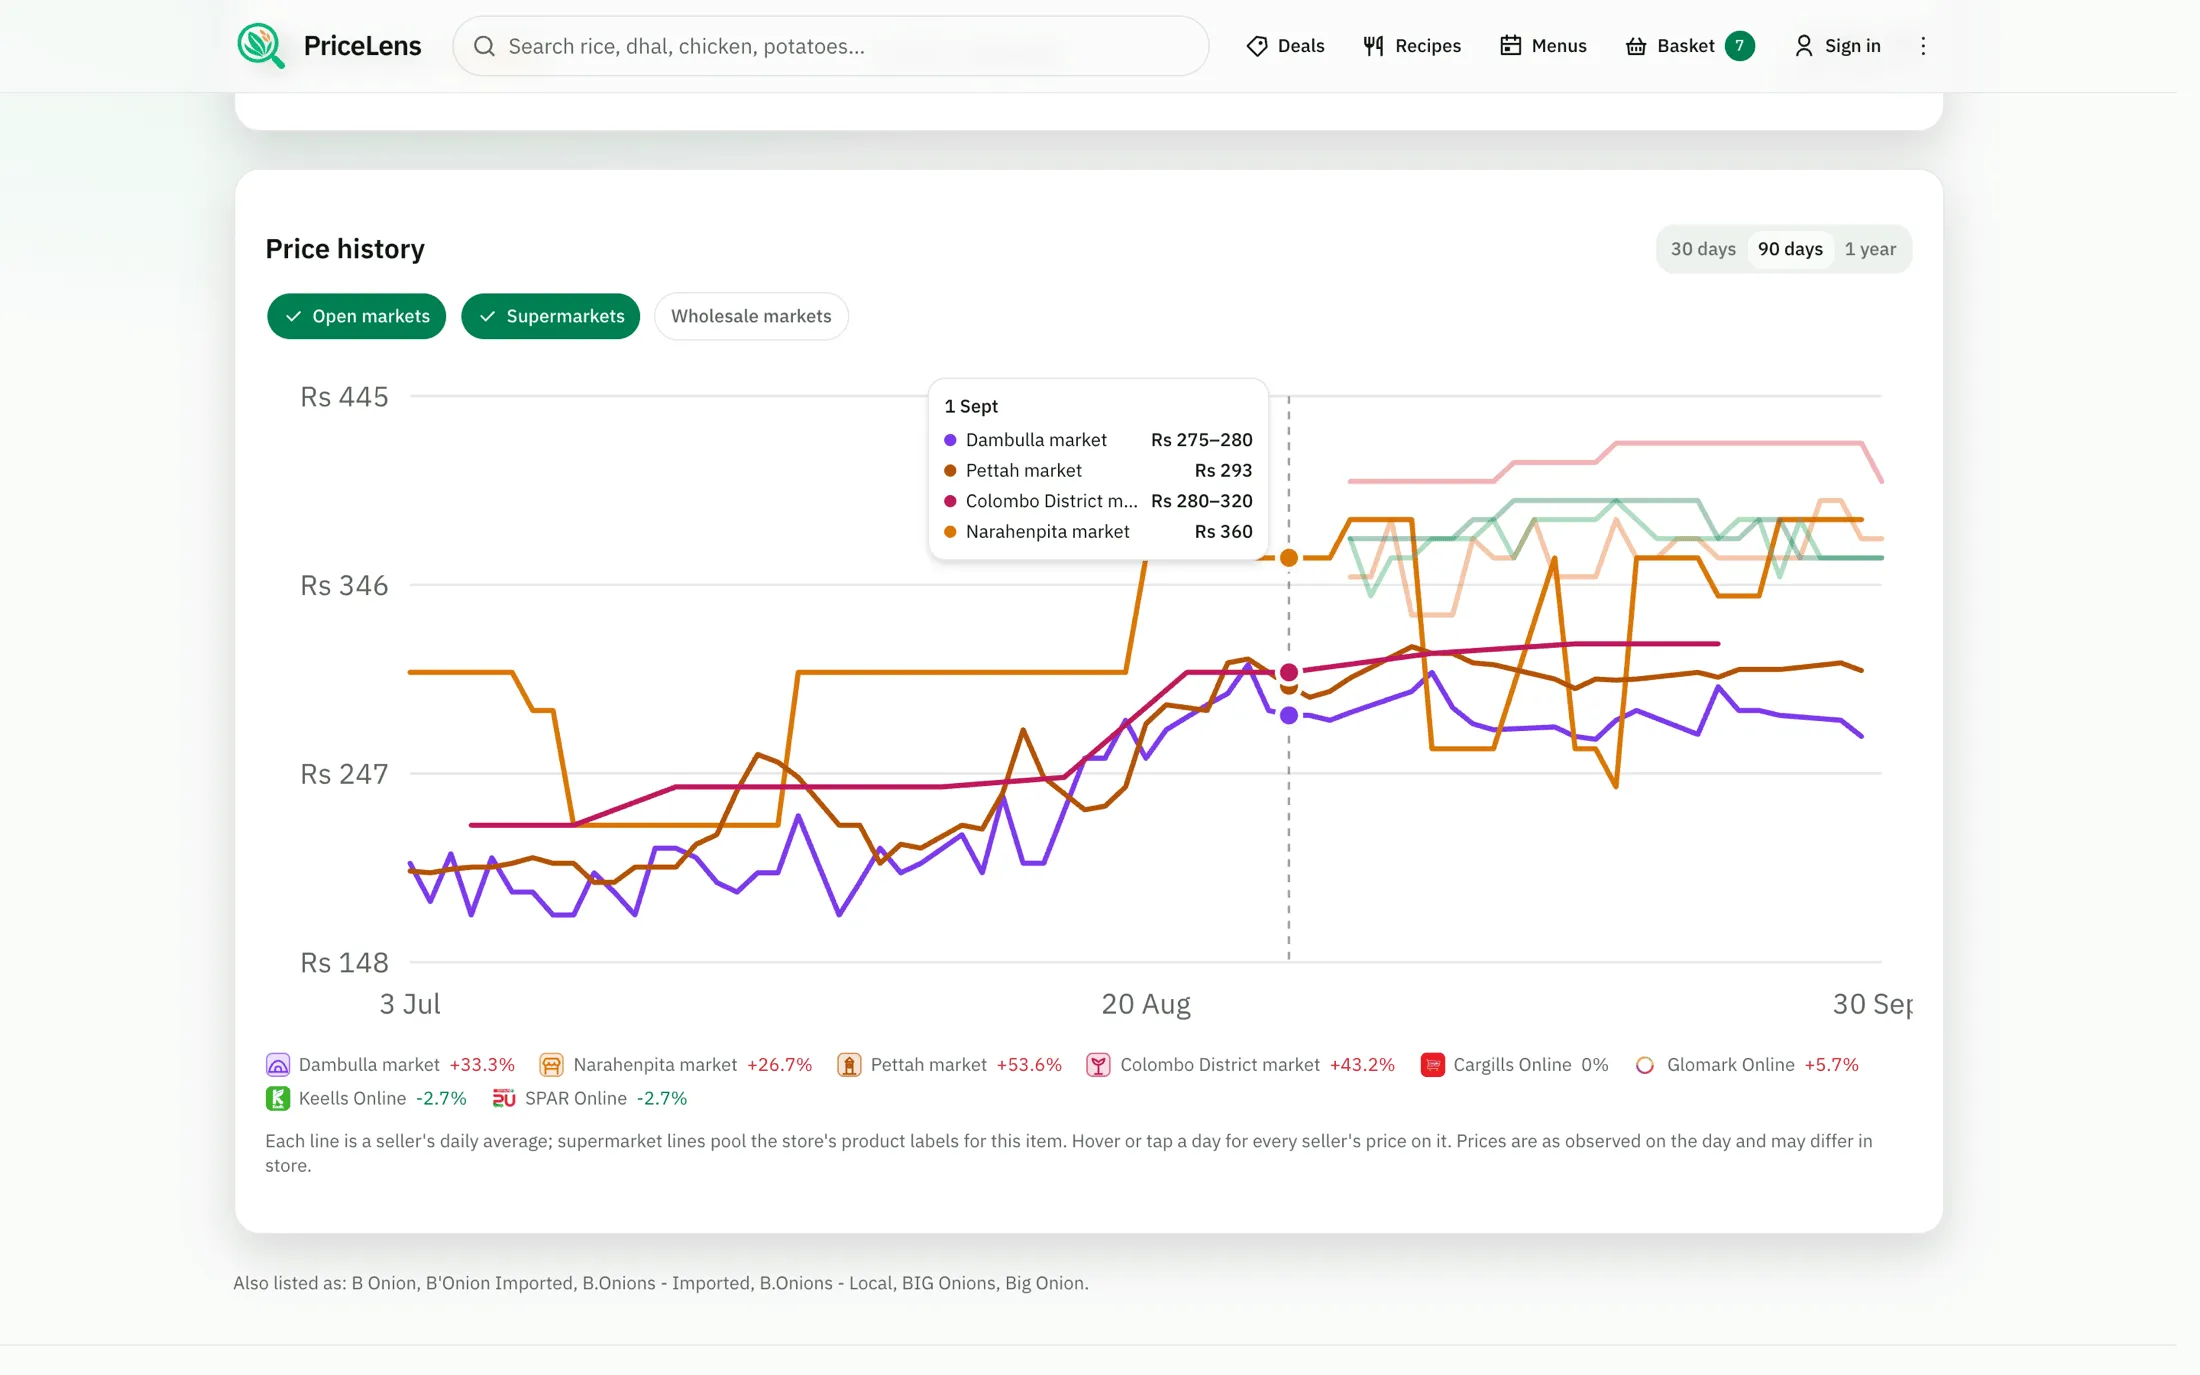
Task: Click the Keells Online -2.7% legend label
Action: coord(382,1099)
